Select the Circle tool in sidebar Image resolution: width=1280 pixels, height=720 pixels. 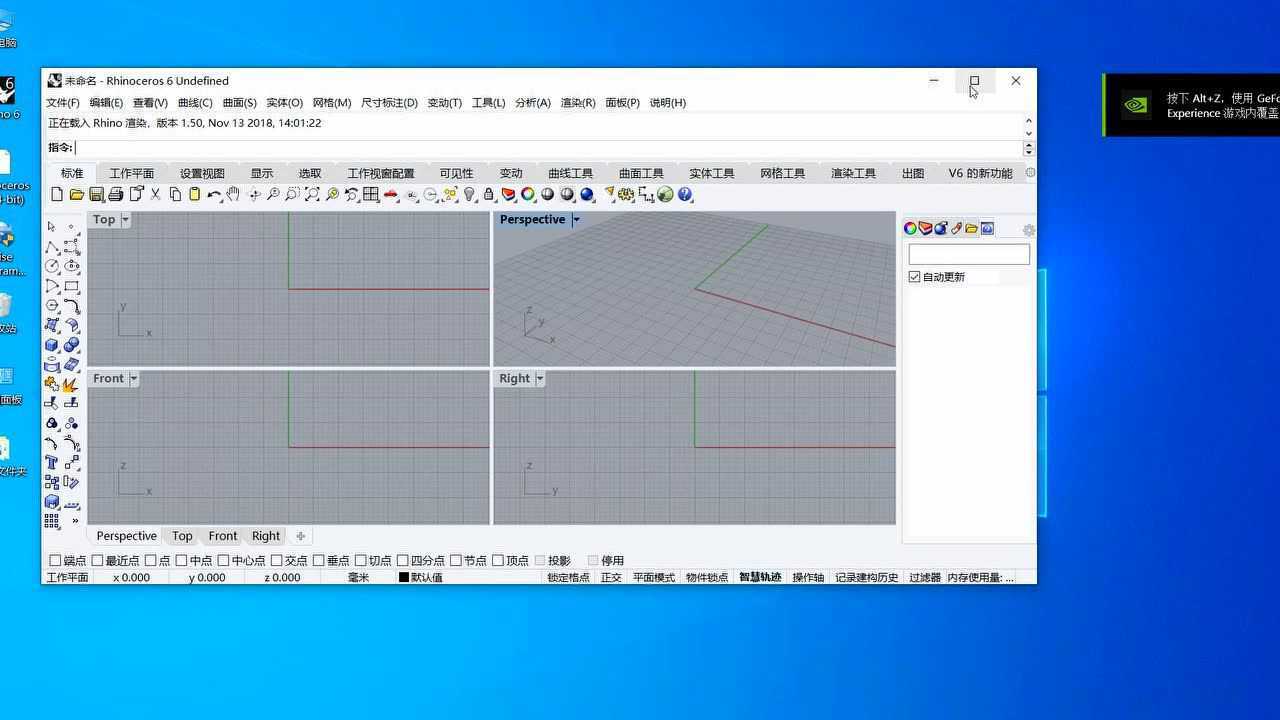click(x=52, y=266)
